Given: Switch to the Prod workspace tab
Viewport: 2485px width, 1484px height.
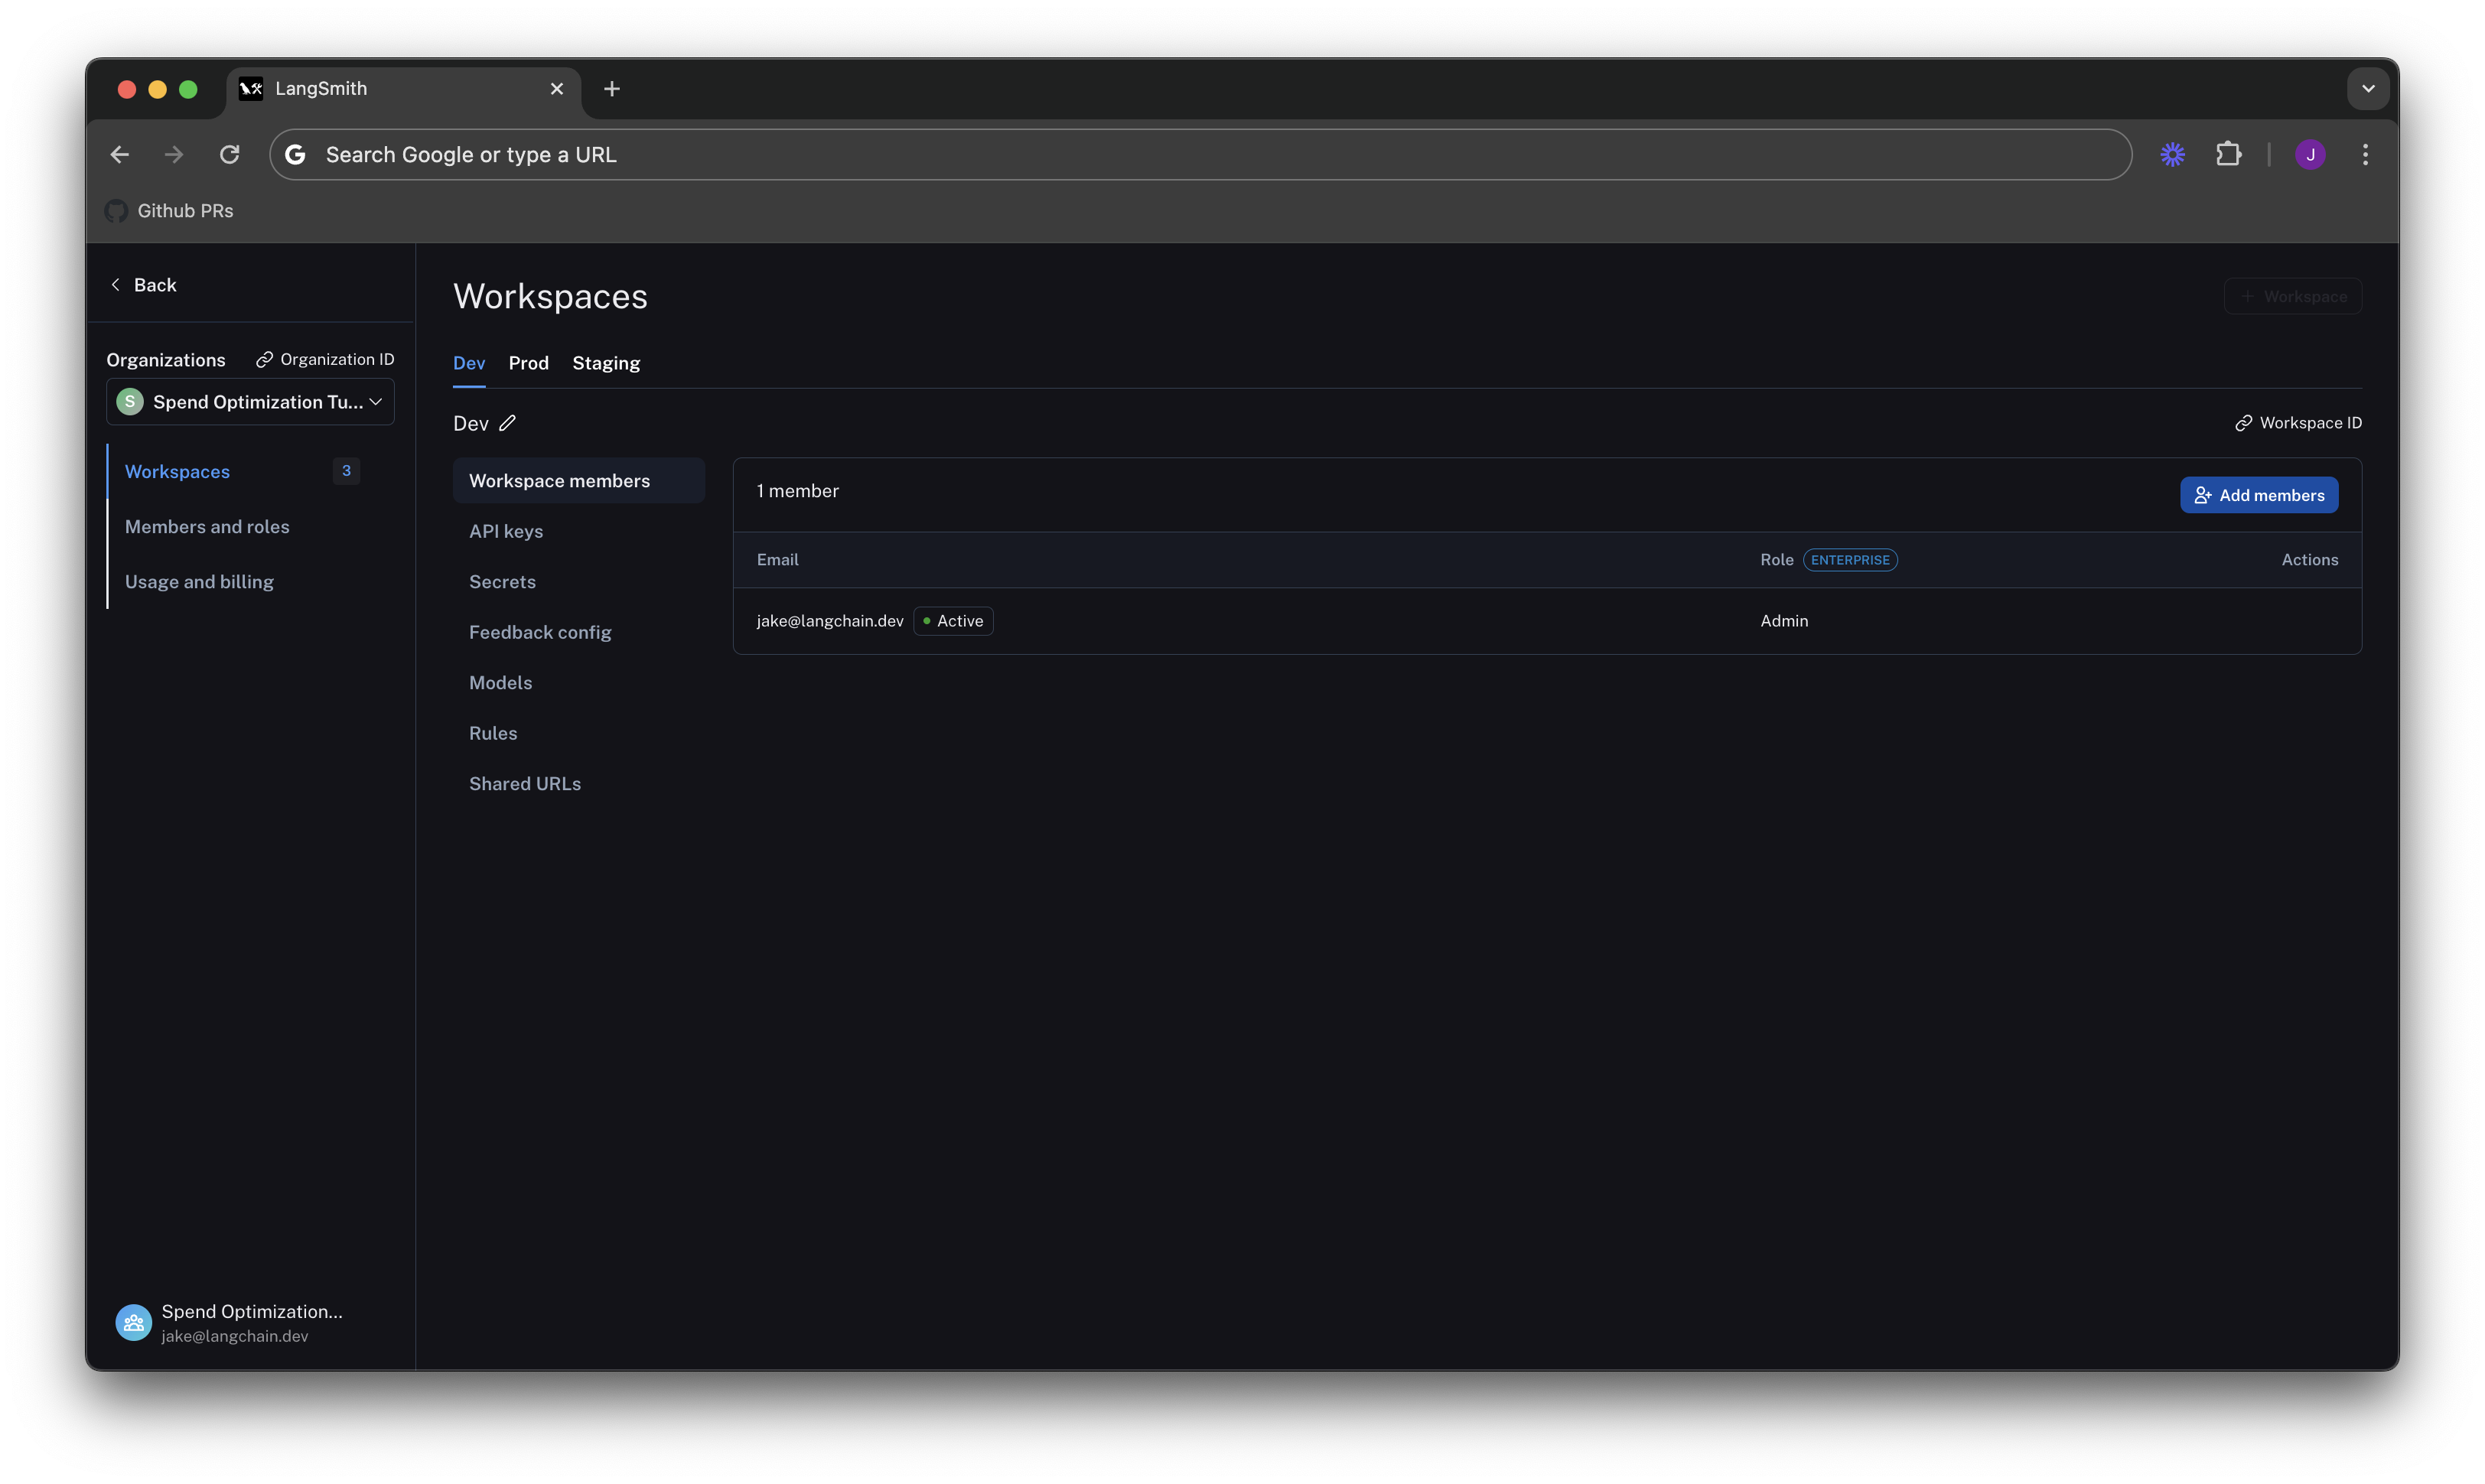Looking at the screenshot, I should pos(528,363).
